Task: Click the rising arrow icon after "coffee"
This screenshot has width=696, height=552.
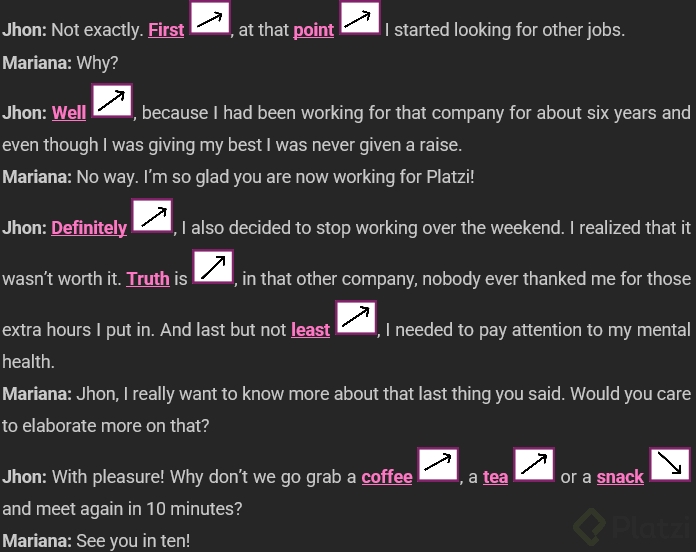Action: (438, 466)
